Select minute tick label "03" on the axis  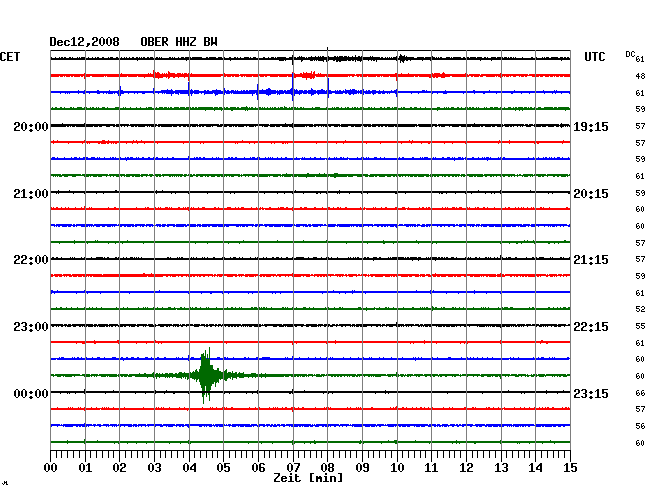[154, 467]
